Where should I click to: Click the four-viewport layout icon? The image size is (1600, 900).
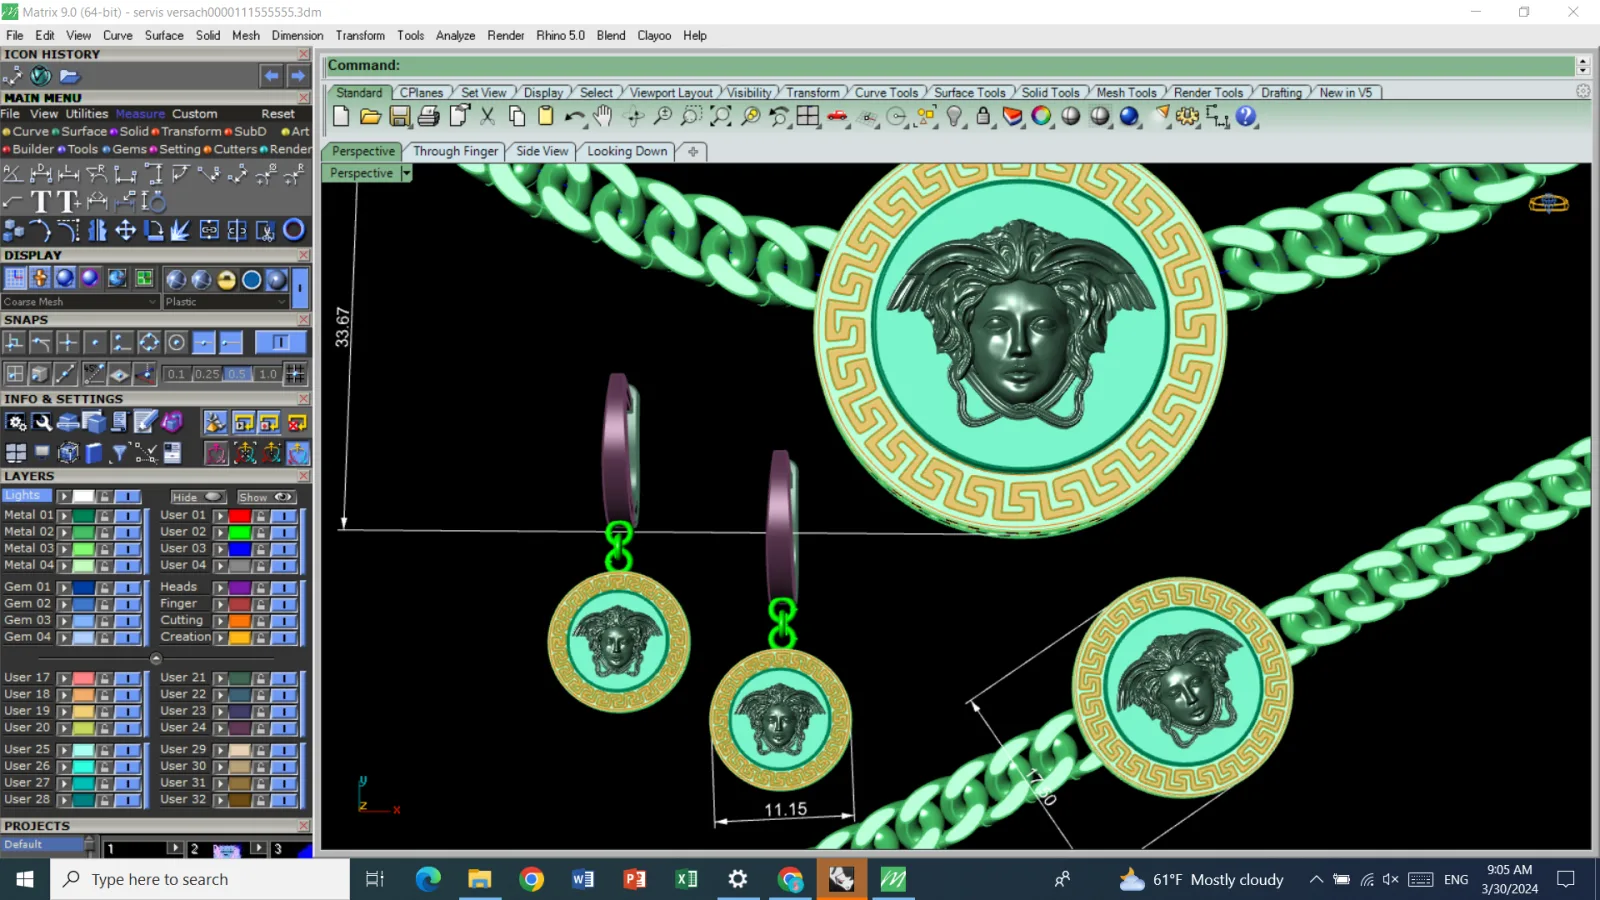click(808, 117)
